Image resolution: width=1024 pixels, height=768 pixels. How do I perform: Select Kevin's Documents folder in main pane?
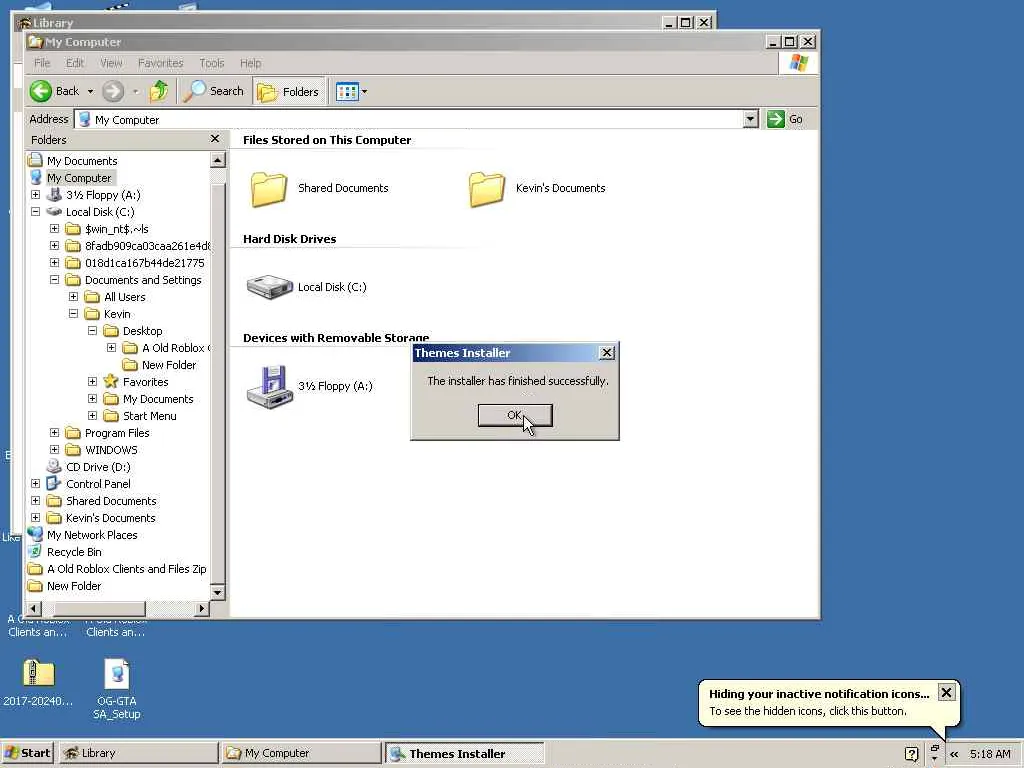pyautogui.click(x=487, y=189)
